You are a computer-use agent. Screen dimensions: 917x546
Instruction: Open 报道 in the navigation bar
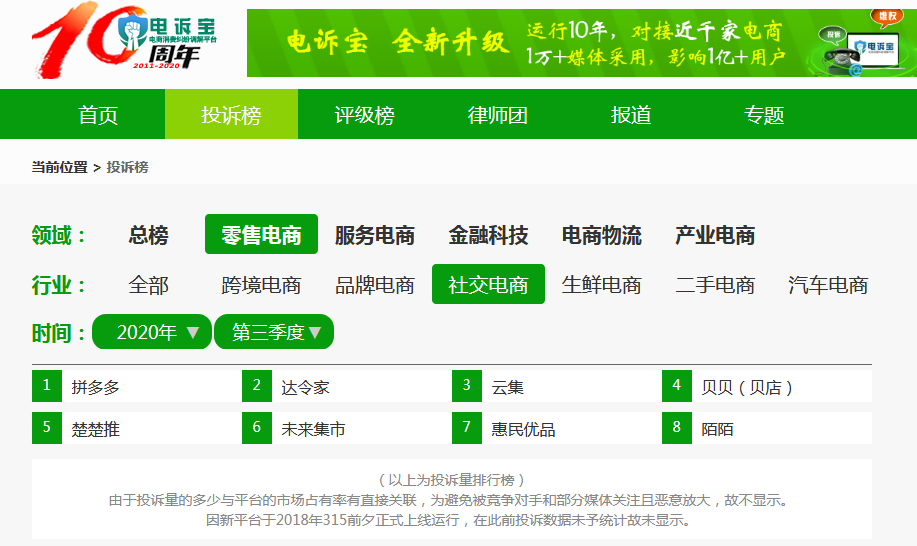click(631, 115)
